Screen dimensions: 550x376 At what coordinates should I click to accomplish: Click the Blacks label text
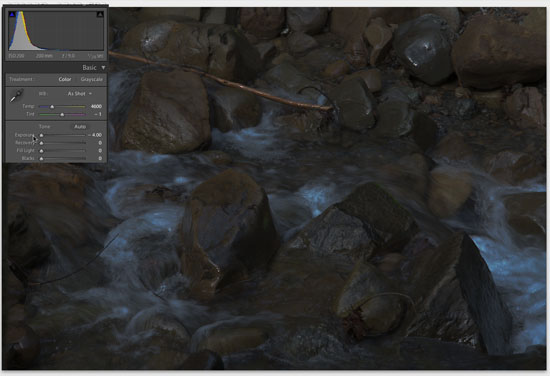28,159
